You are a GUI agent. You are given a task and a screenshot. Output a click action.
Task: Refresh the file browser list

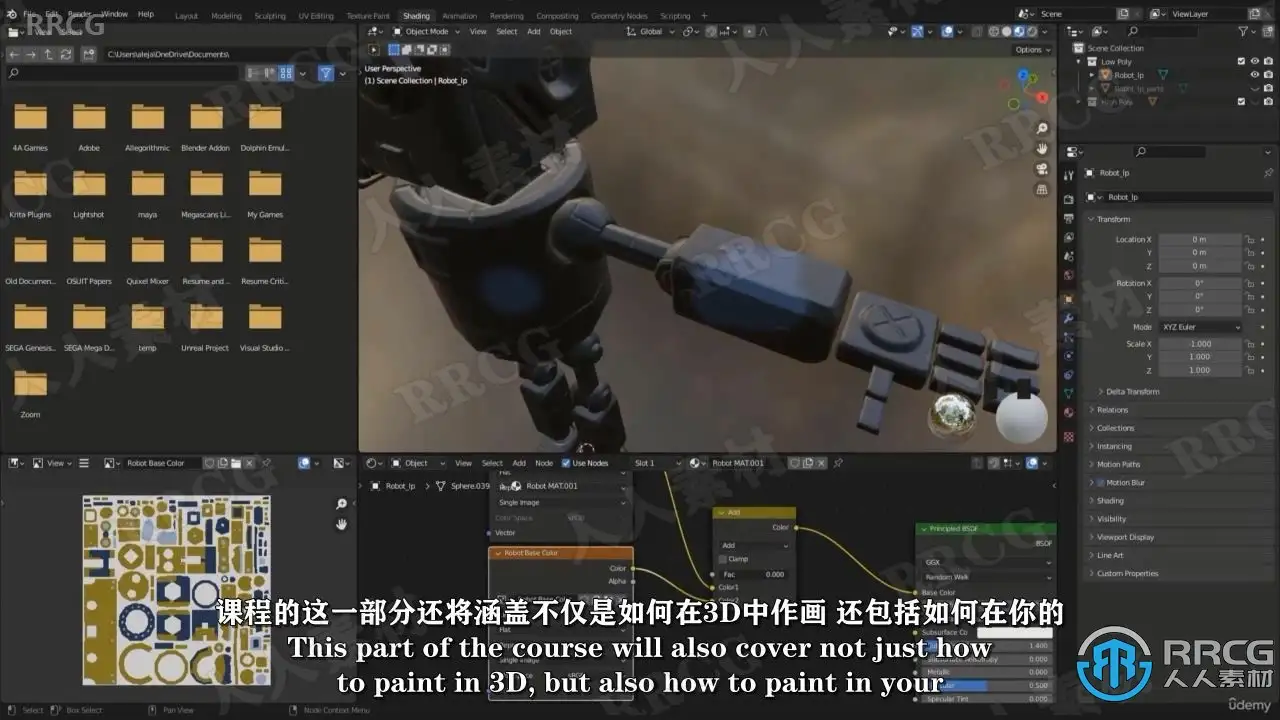point(64,54)
